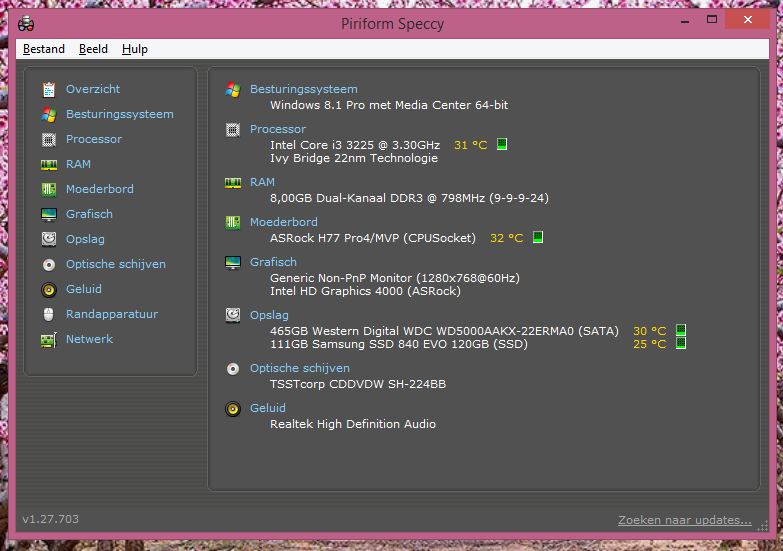Open Grafisch in the sidebar
Screen dimensions: 783x551
(x=89, y=214)
